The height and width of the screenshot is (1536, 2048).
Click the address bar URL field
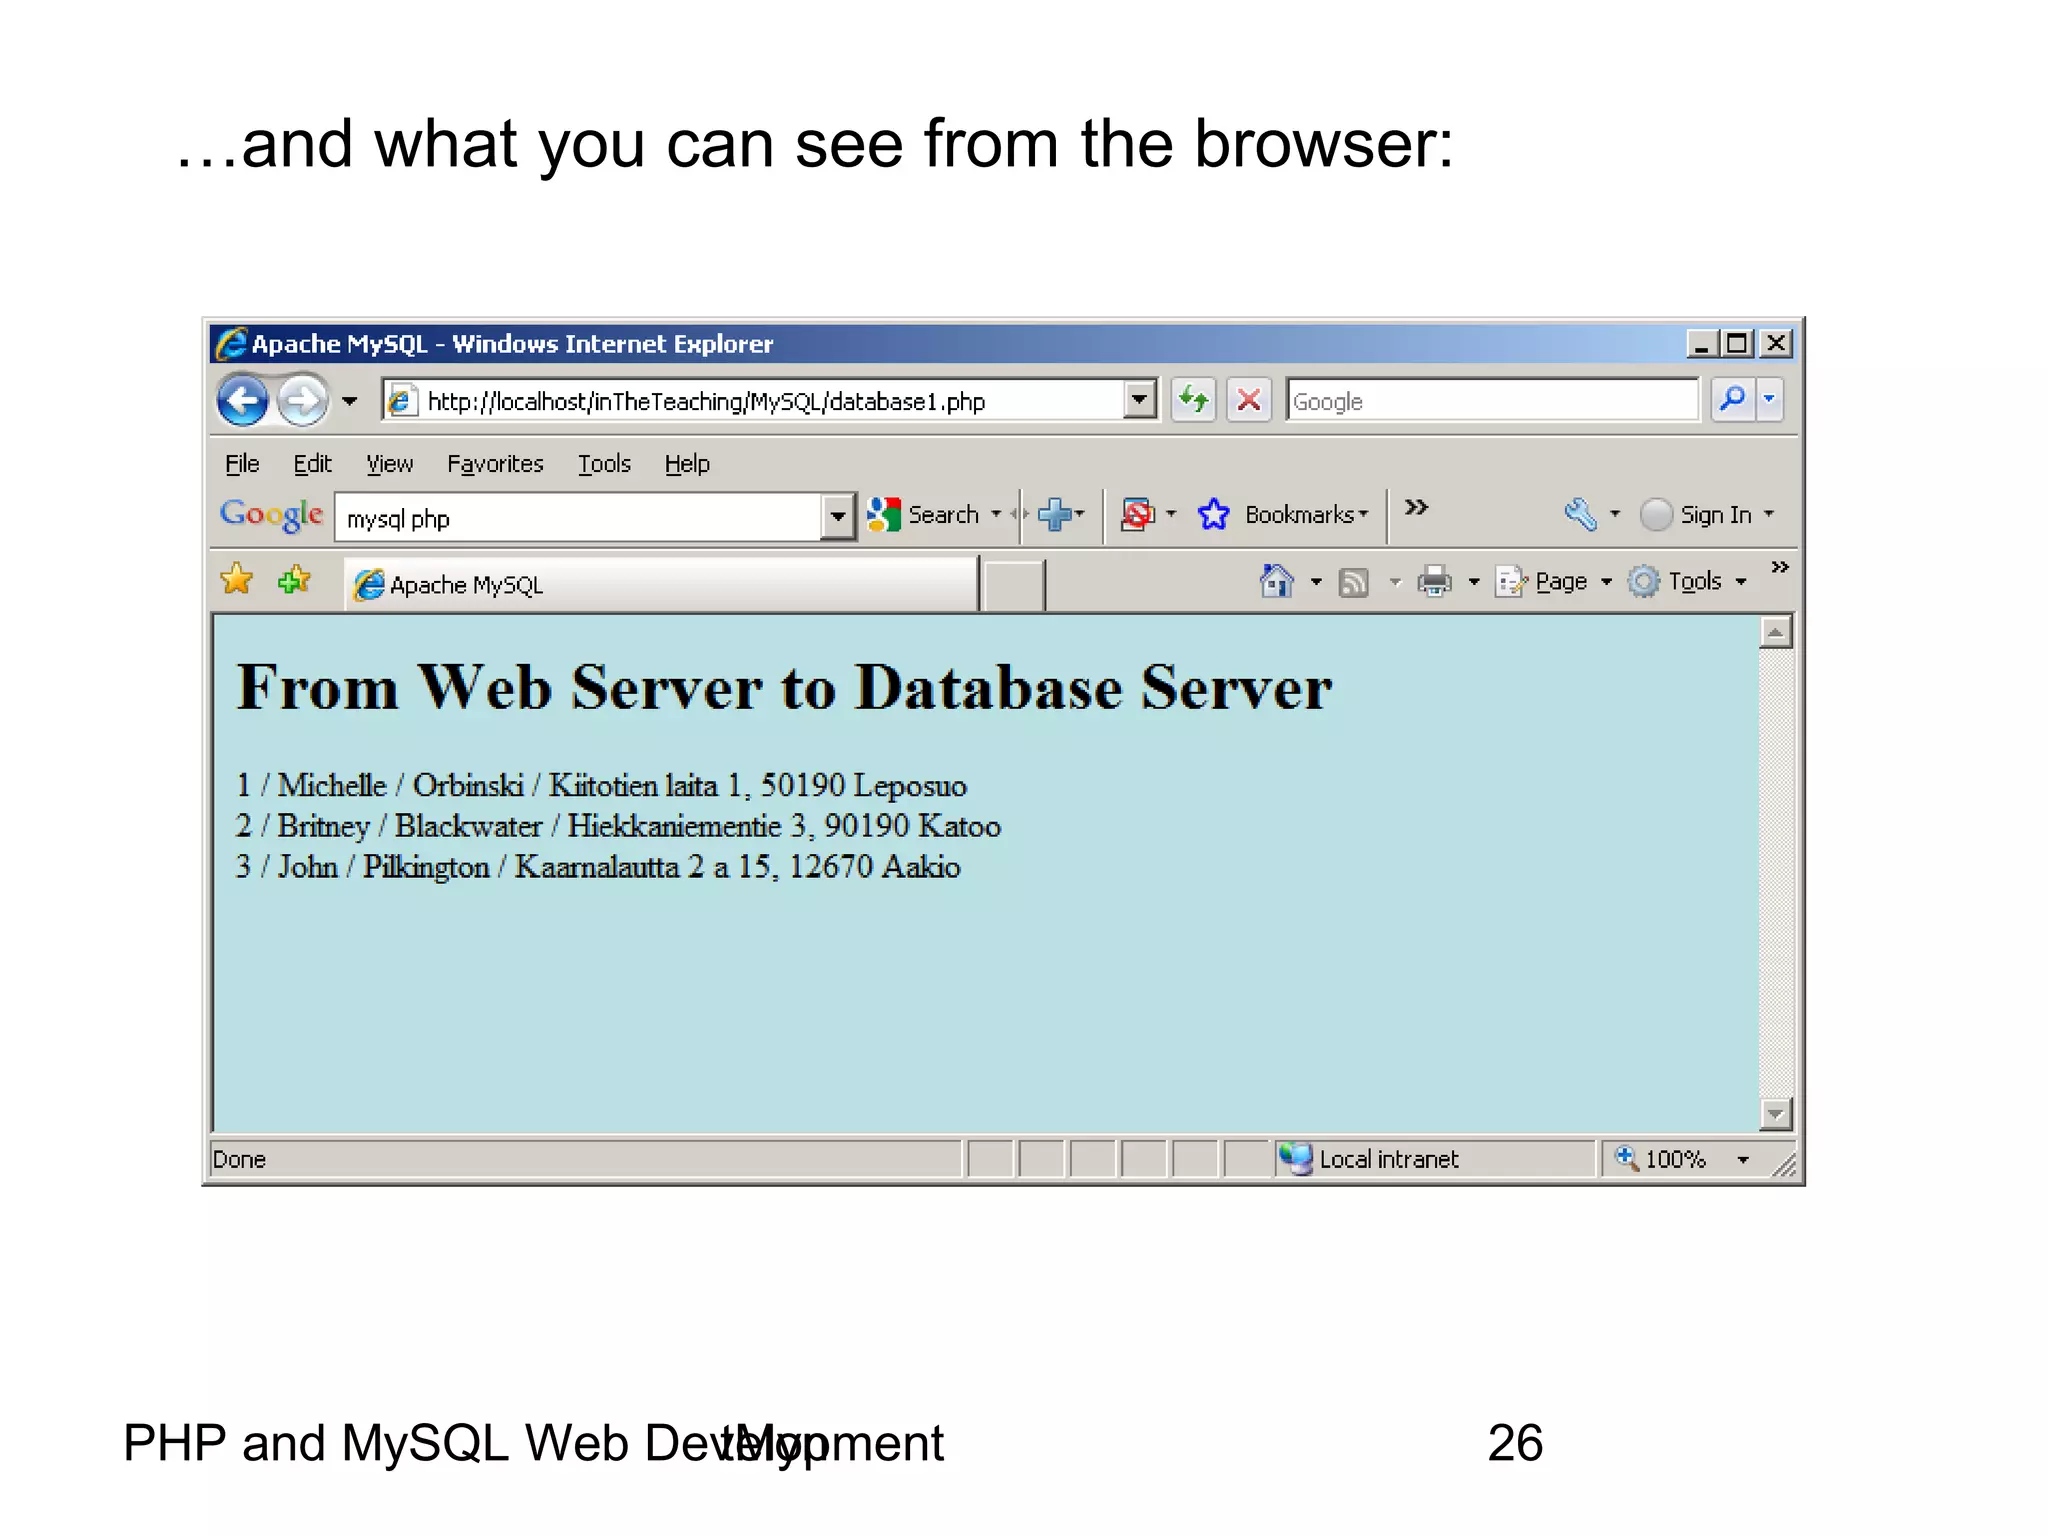pyautogui.click(x=770, y=401)
